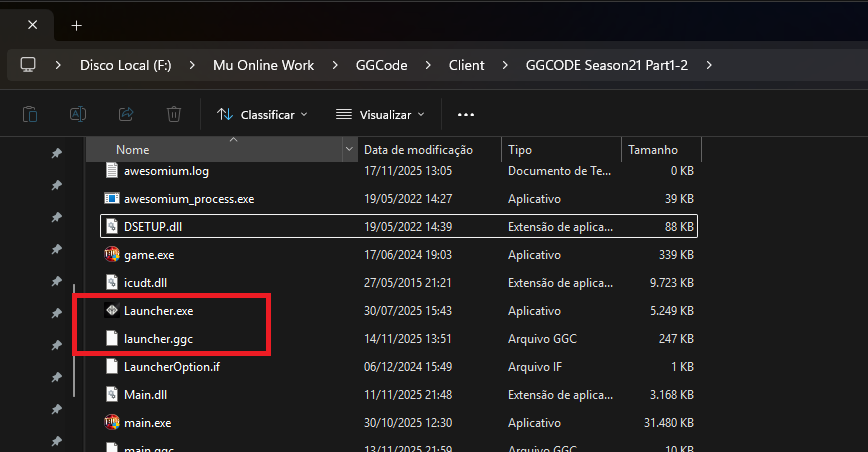
Task: Click the Arquivo IF type cell
Action: [x=535, y=367]
